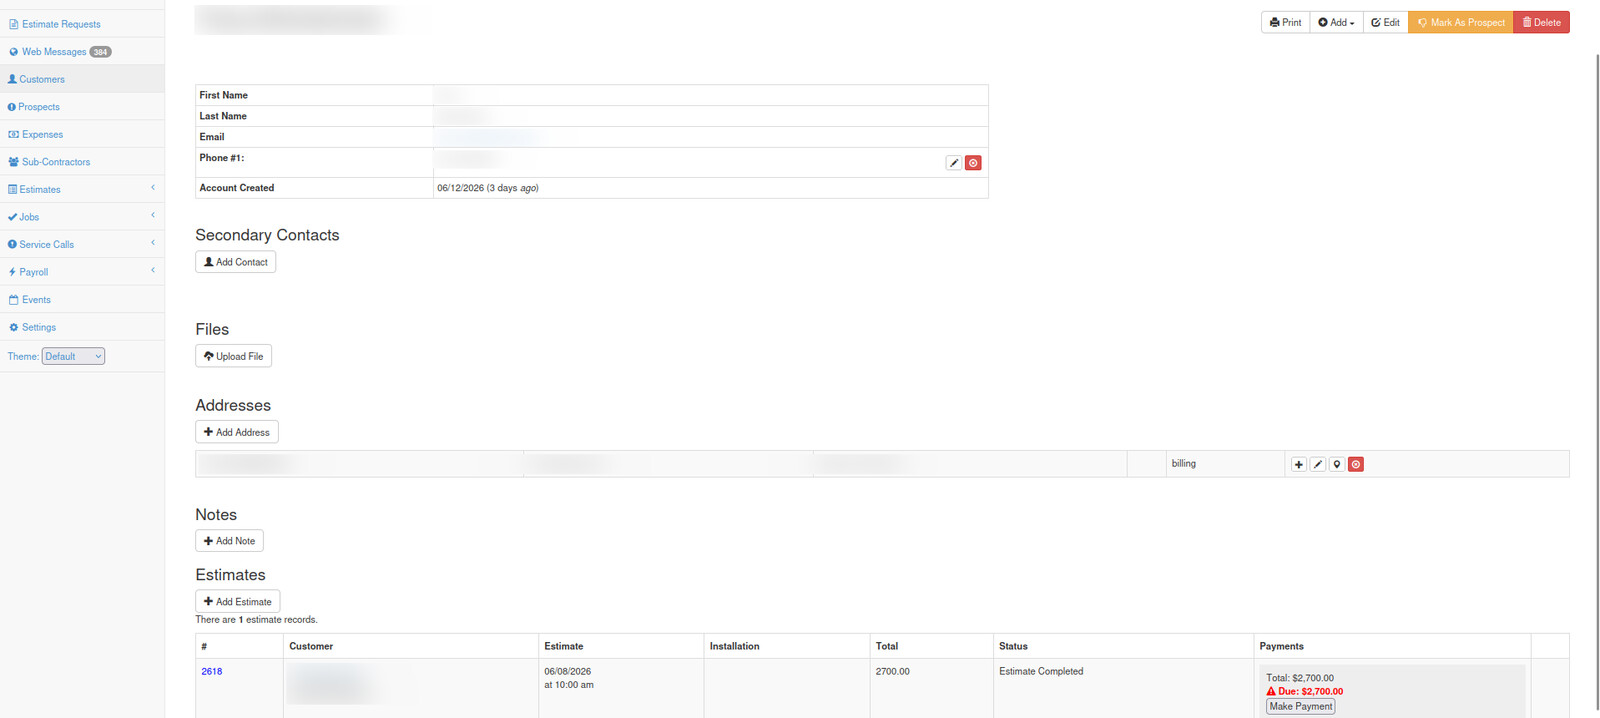Screen dimensions: 1600x718
Task: Click plus icon on billing address row
Action: pyautogui.click(x=1299, y=464)
